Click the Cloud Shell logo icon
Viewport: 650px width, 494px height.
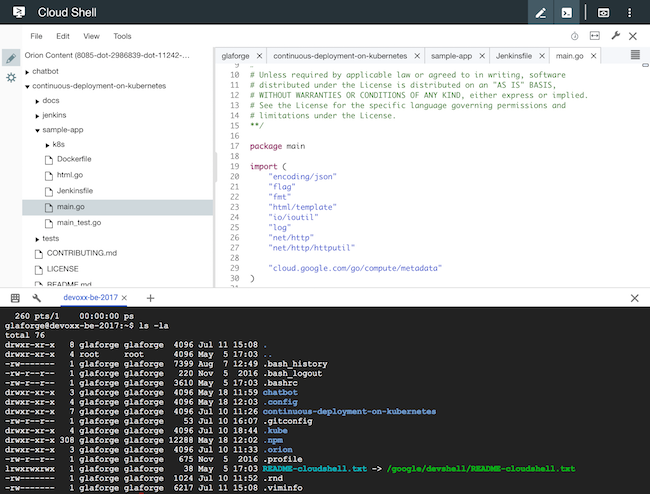pos(19,12)
